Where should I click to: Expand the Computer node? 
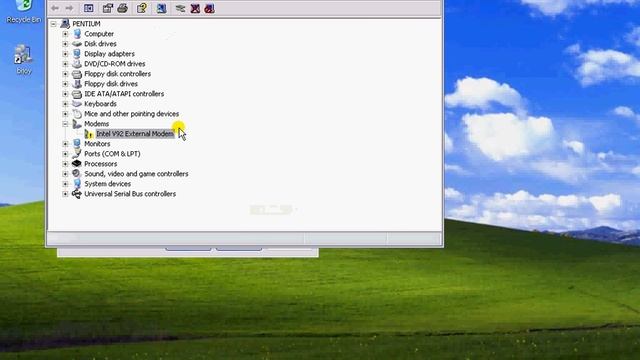(65, 34)
